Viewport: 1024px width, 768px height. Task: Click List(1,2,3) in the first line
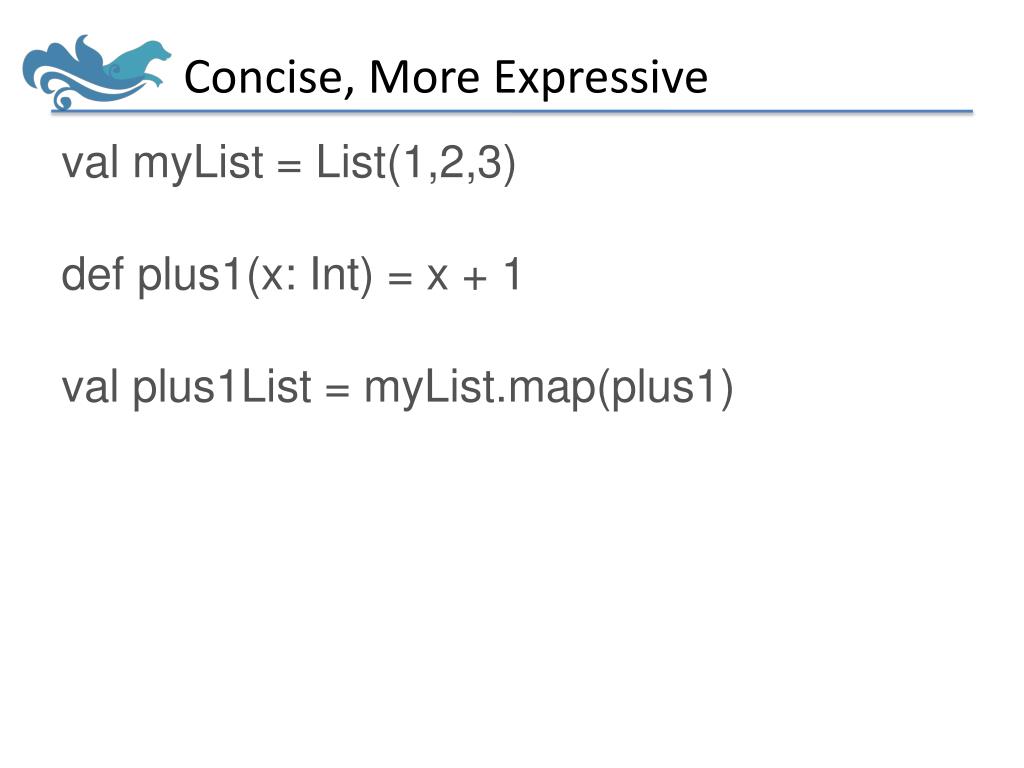click(x=417, y=164)
